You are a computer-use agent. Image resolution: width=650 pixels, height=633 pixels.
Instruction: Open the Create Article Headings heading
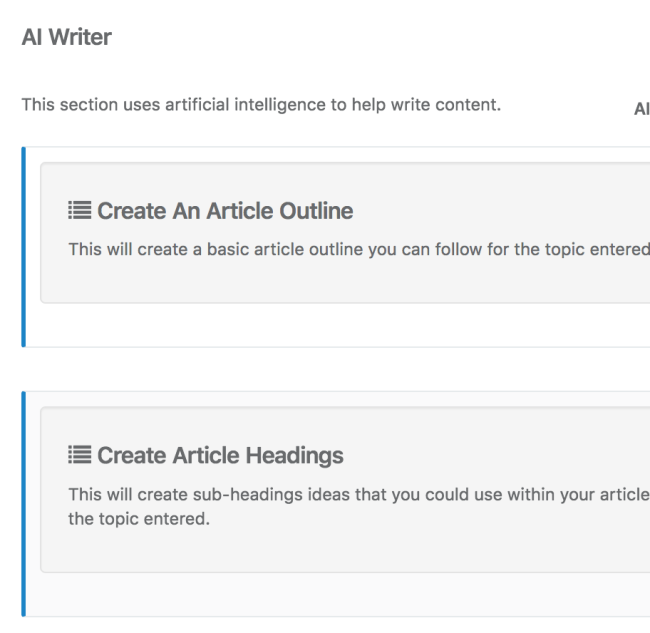(x=220, y=455)
